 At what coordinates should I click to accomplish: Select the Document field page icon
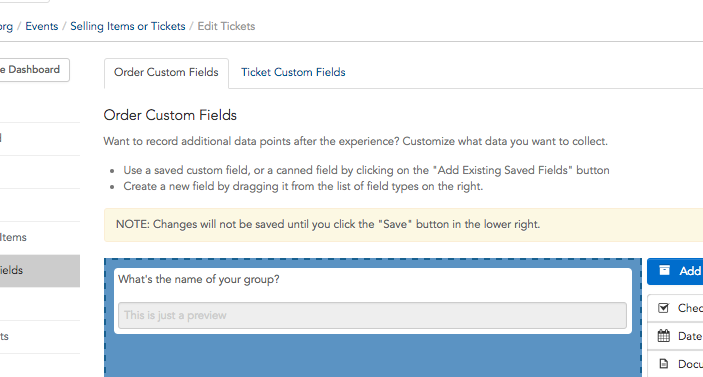click(x=664, y=364)
